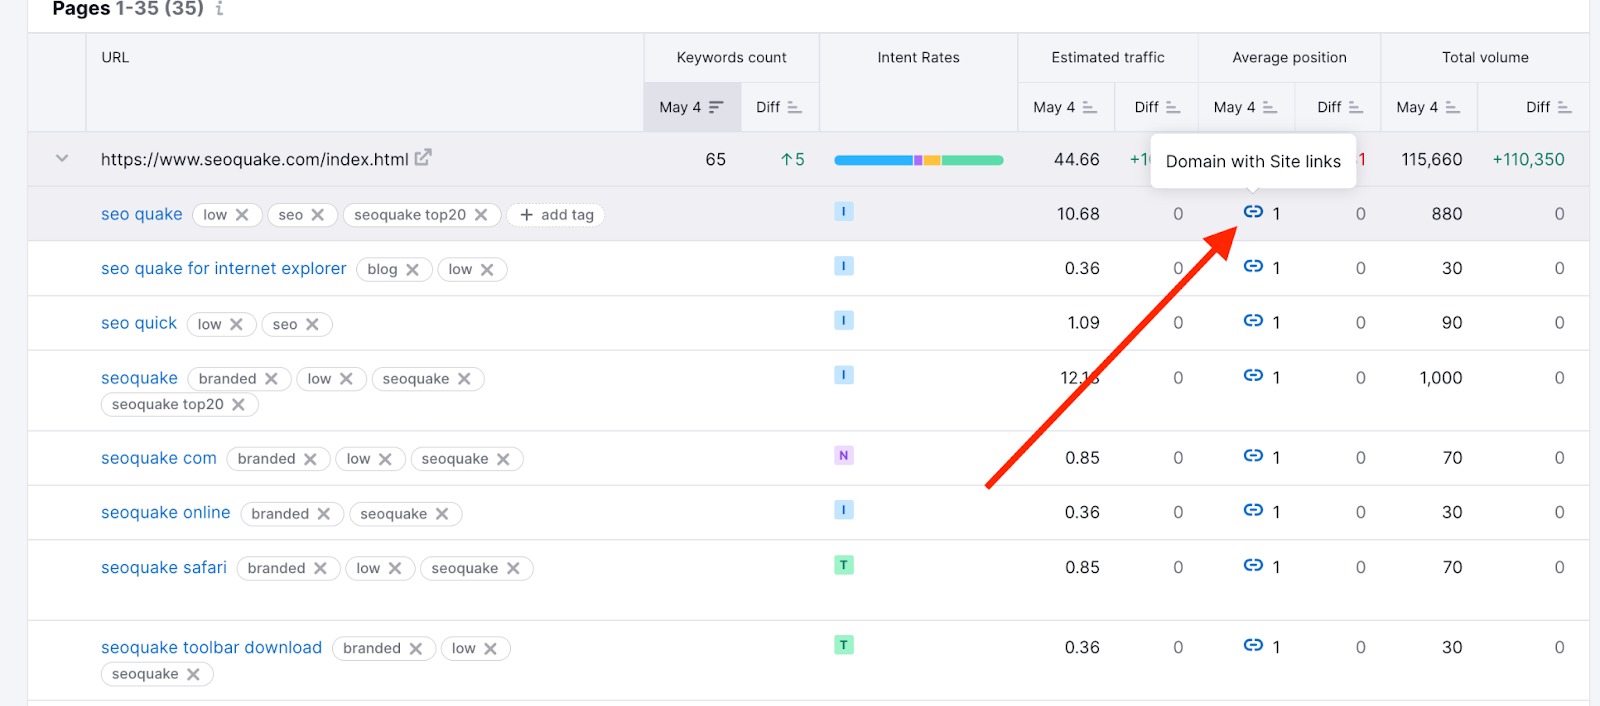This screenshot has height=706, width=1600.
Task: Remove low tag from seoquake safari row
Action: pyautogui.click(x=395, y=569)
